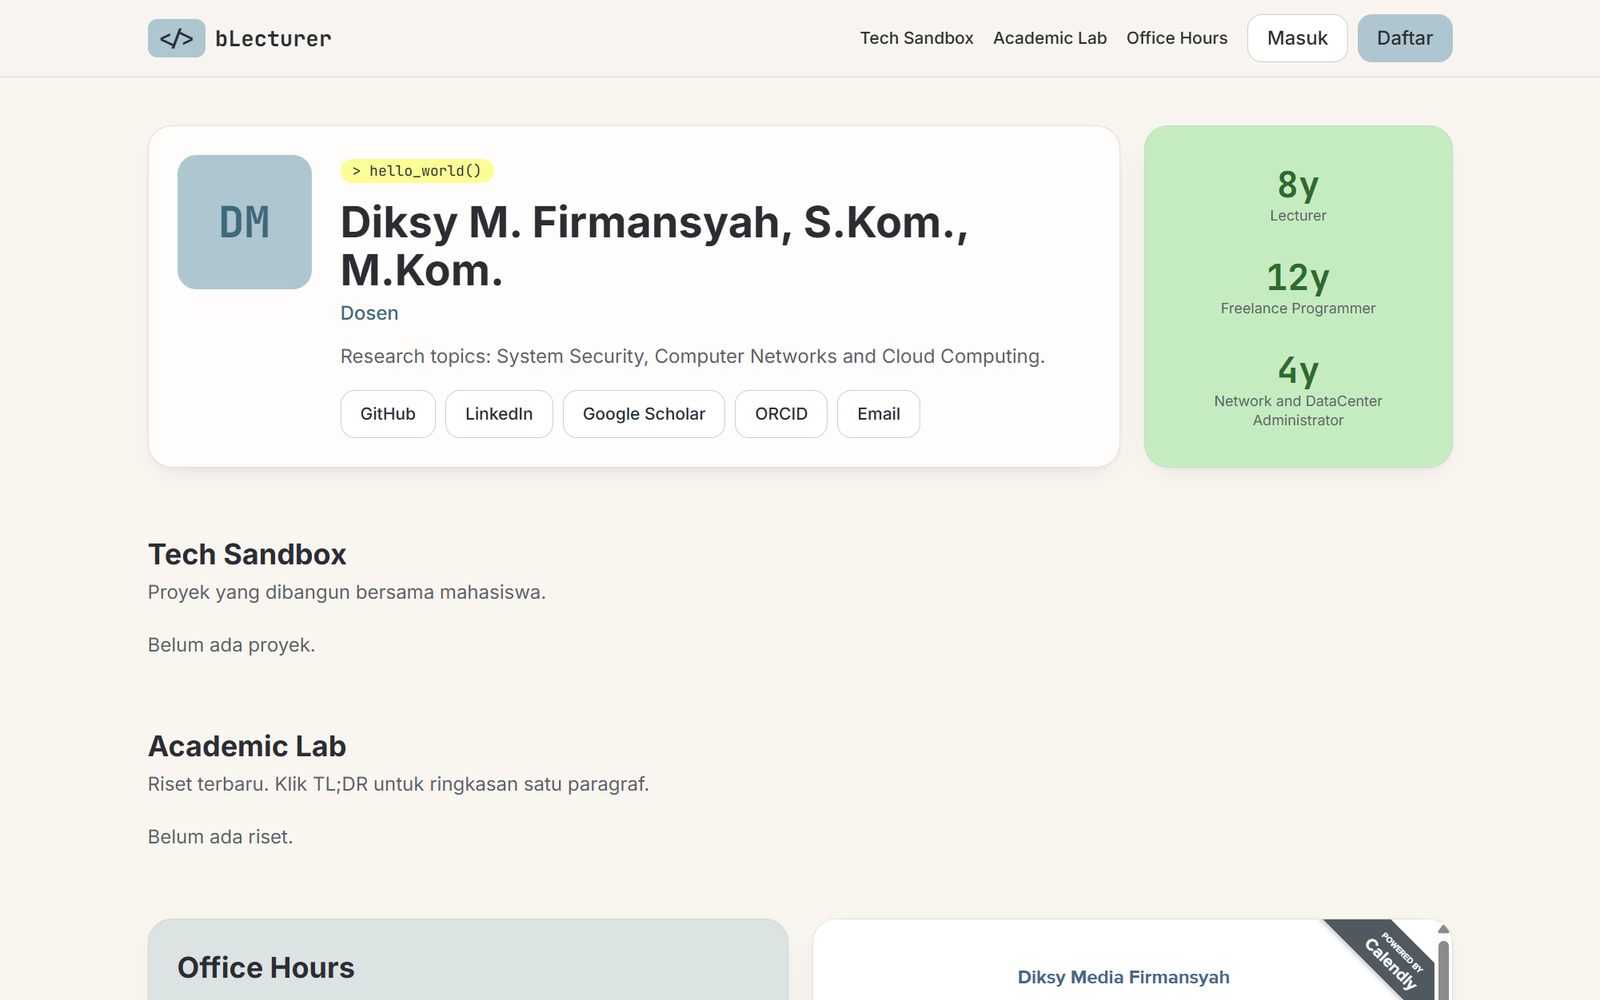
Task: Click the 'Belum ada riset.' text
Action: click(x=220, y=837)
